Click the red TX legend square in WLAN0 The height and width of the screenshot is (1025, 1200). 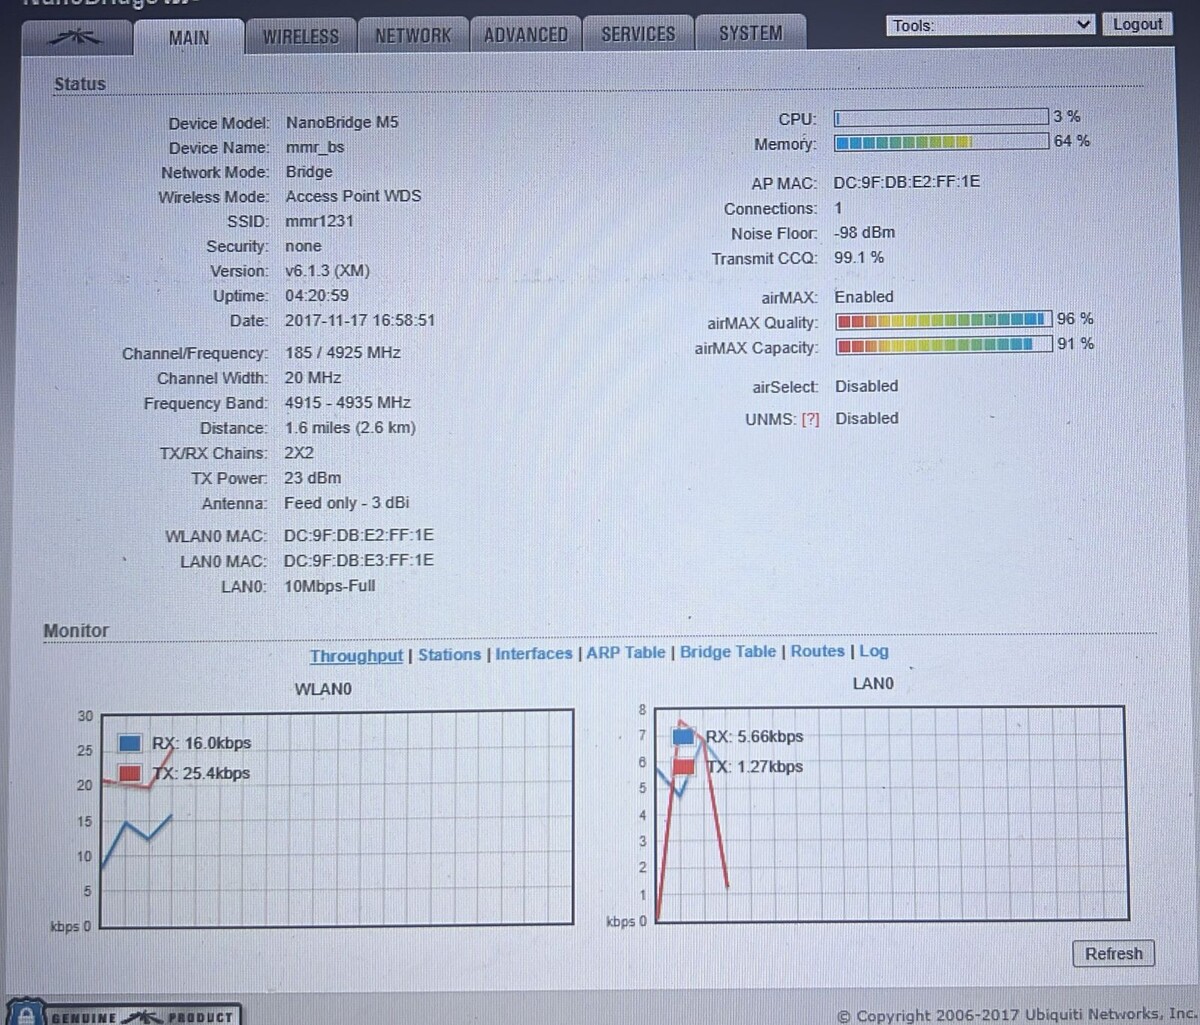pos(130,773)
